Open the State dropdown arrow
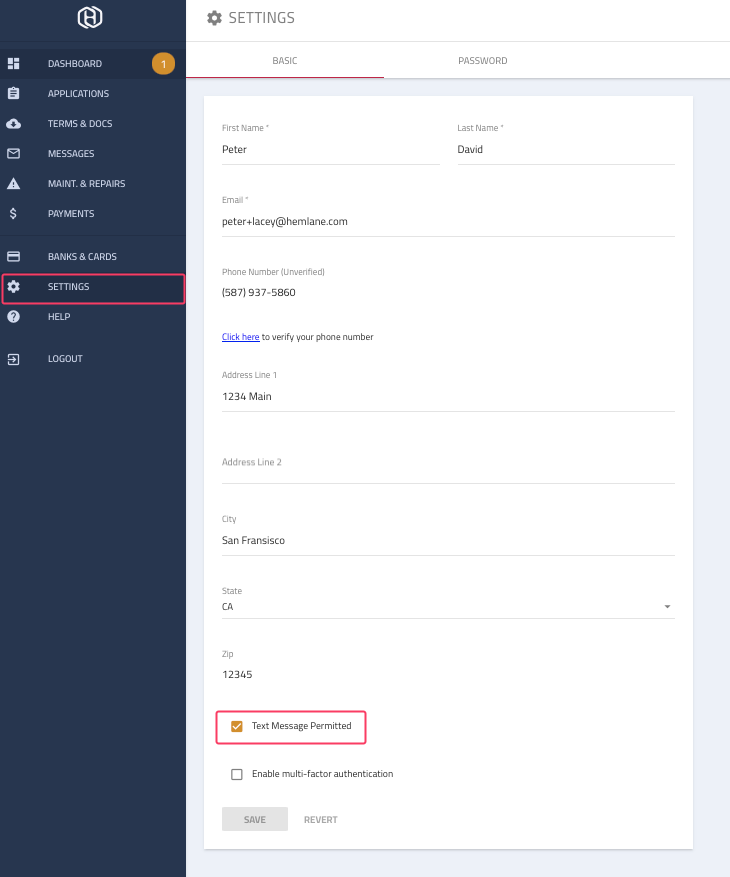 click(667, 607)
